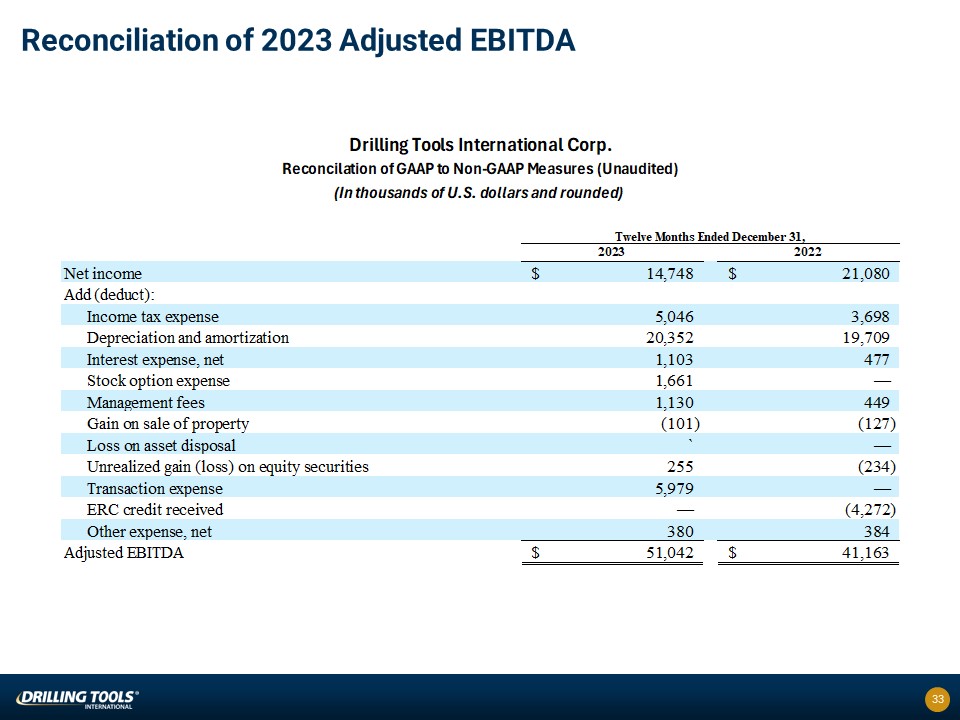Select the "Reconcilation of GAAP to Non-GAAP Measures (Unaudited)" subtitle
This screenshot has height=720, width=960.
480,169
